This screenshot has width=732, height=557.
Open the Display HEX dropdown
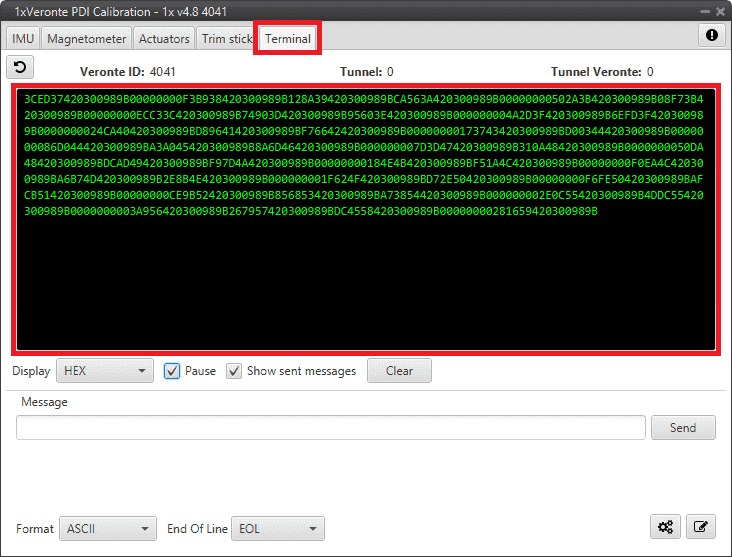pyautogui.click(x=104, y=371)
